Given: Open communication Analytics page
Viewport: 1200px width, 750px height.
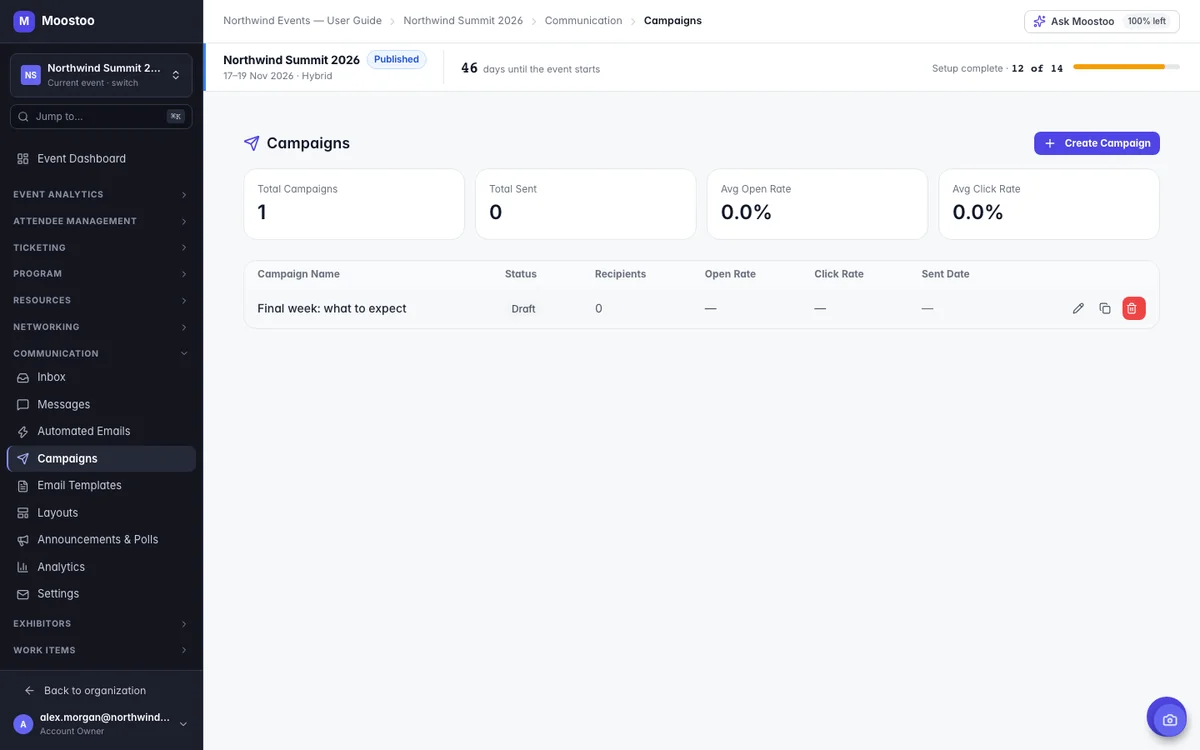Looking at the screenshot, I should click(x=101, y=567).
